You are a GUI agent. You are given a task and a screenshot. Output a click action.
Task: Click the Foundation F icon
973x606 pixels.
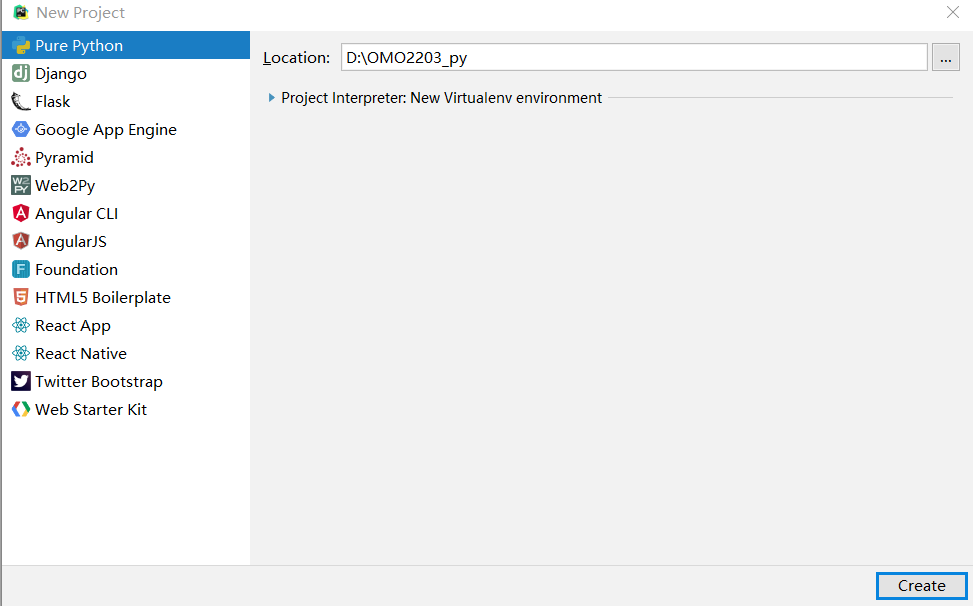(20, 269)
